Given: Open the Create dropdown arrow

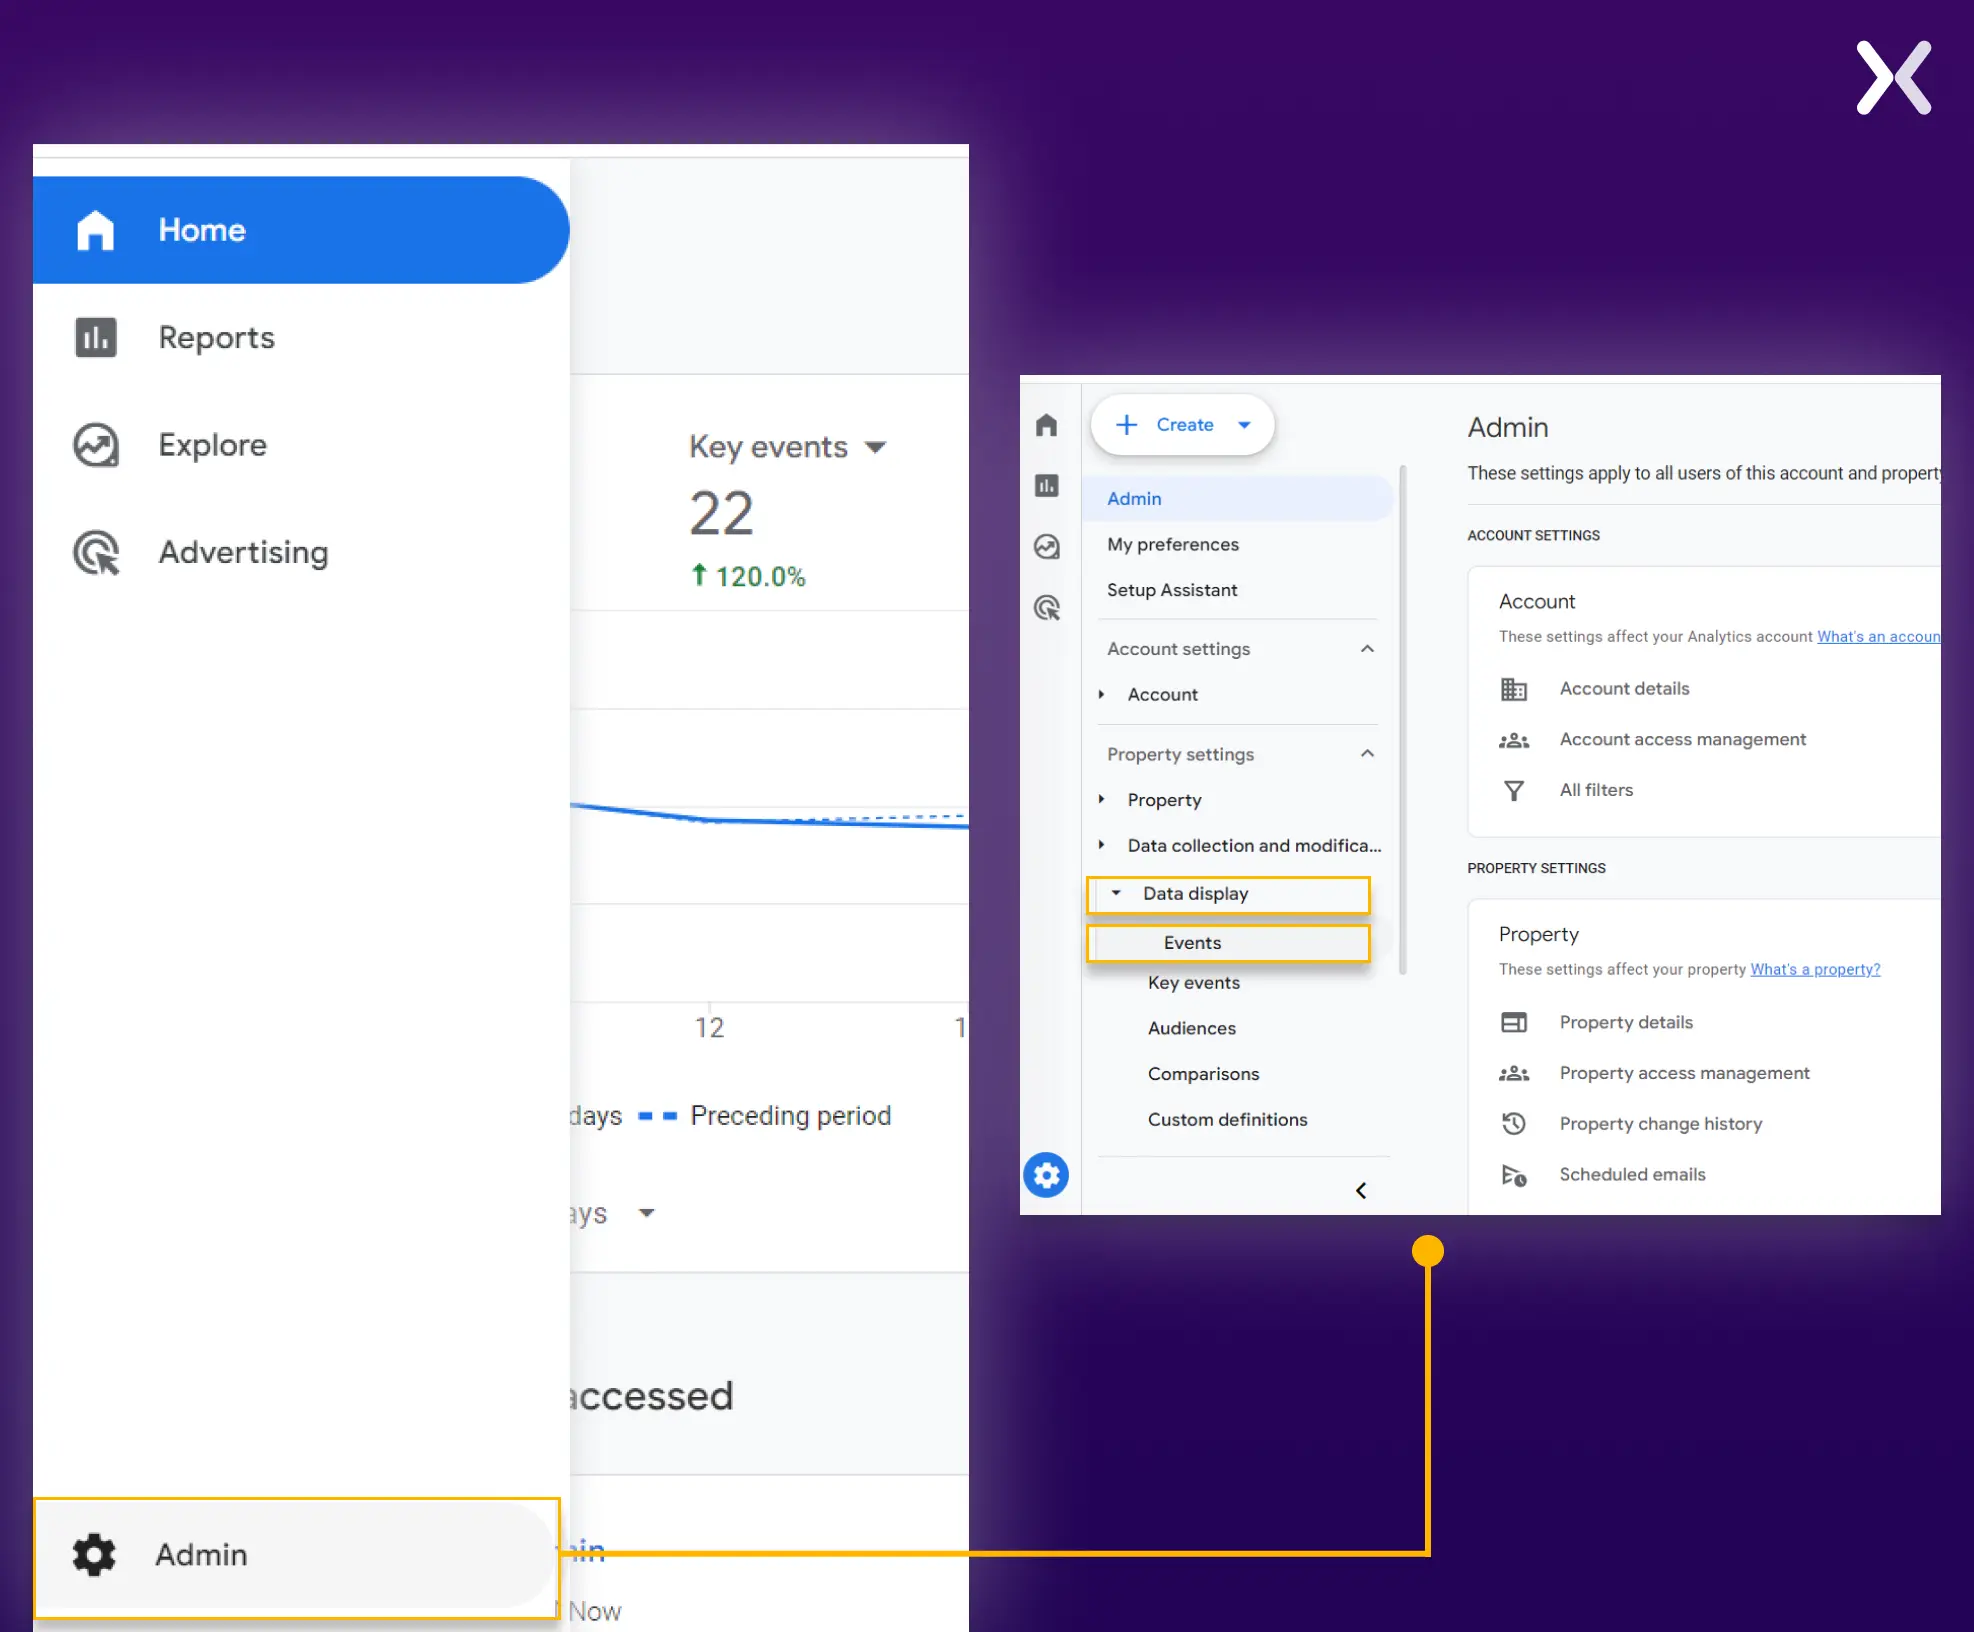Looking at the screenshot, I should coord(1244,425).
